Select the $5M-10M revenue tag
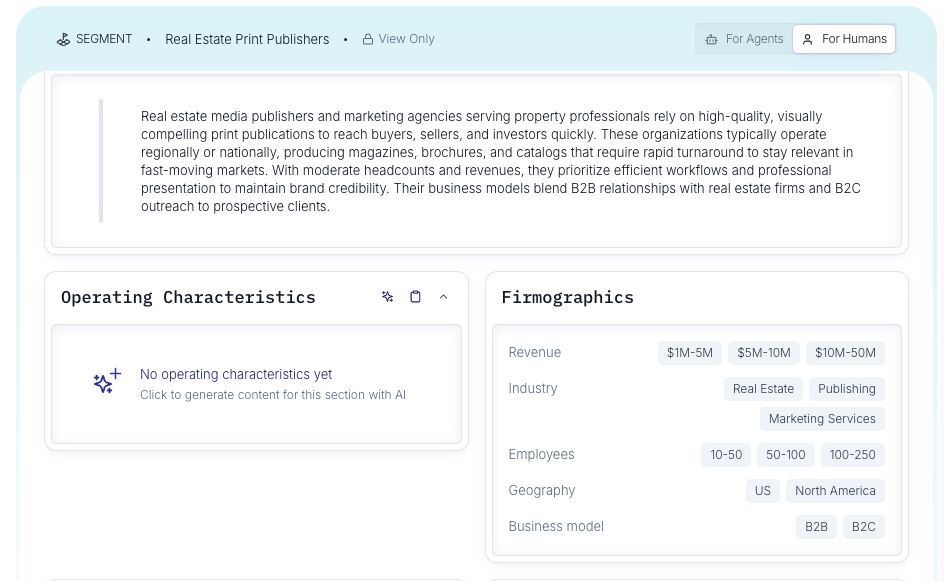Viewport: 944px width, 581px height. [764, 353]
